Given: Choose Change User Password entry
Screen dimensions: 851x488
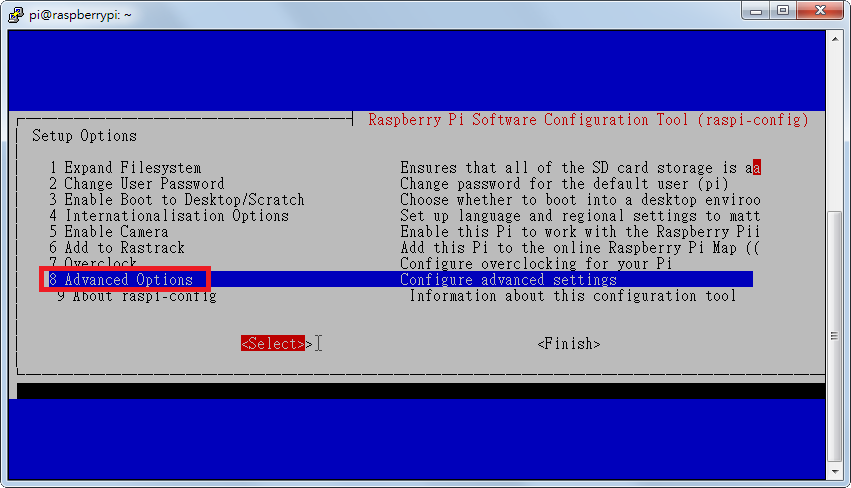Looking at the screenshot, I should coord(136,184).
